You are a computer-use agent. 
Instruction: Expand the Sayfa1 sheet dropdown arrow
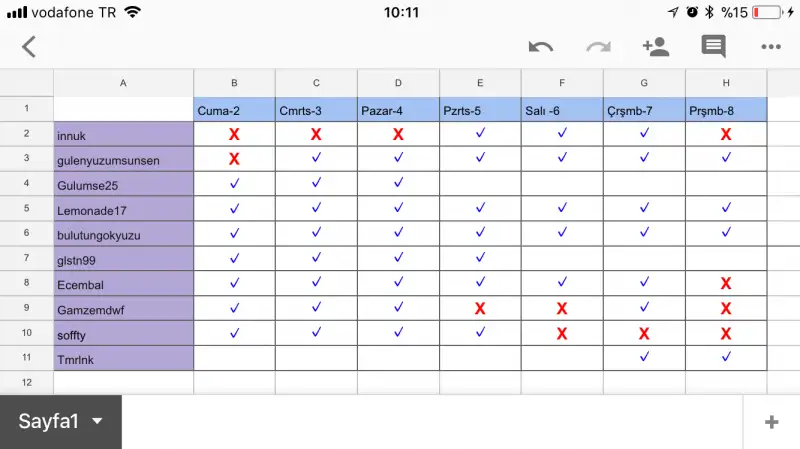coord(97,422)
